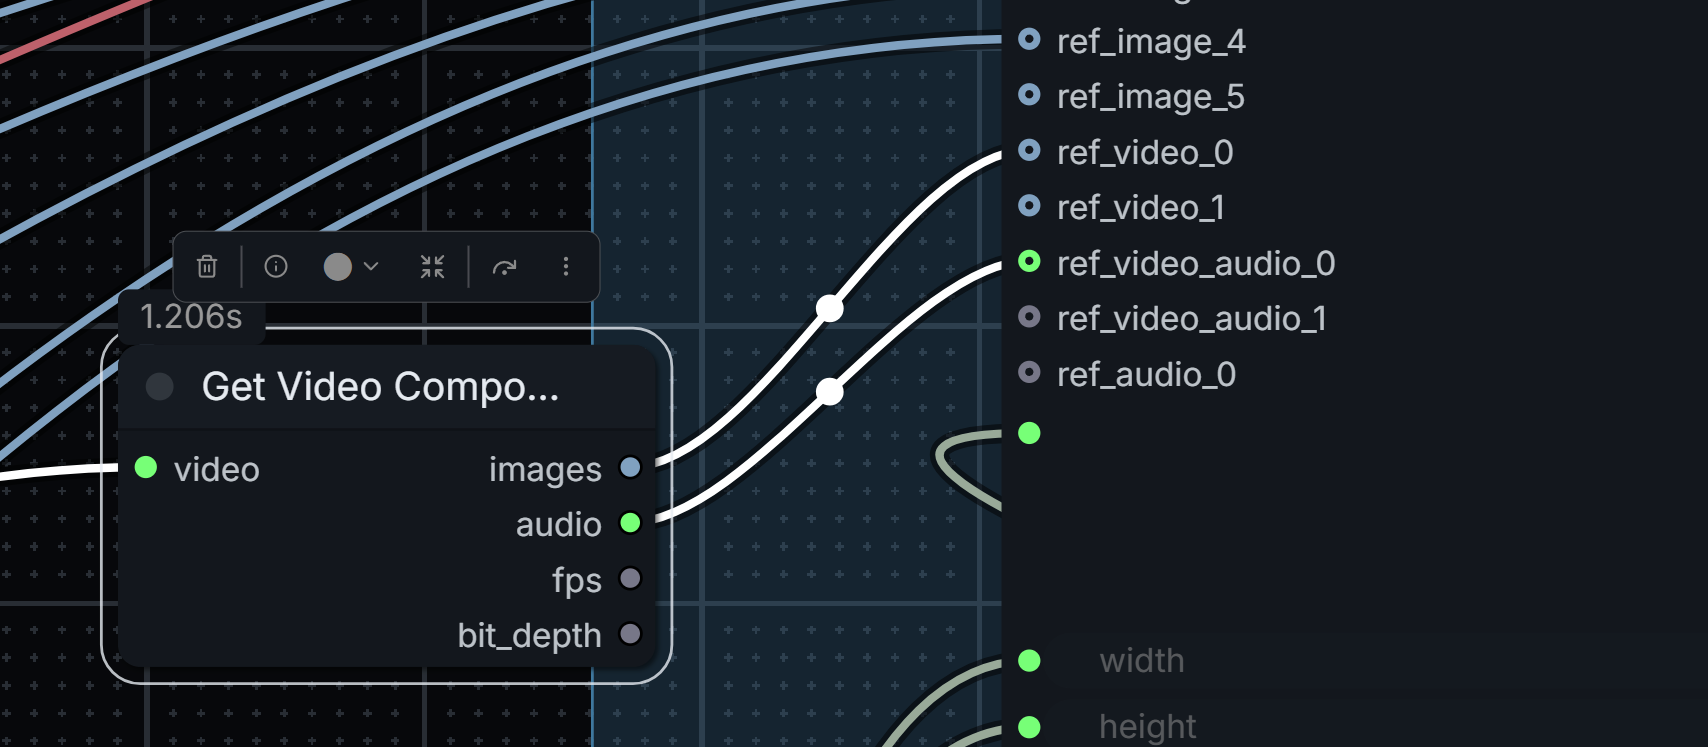Click the ref_video_audio_0 label
Viewport: 1708px width, 747px height.
[x=1196, y=263]
